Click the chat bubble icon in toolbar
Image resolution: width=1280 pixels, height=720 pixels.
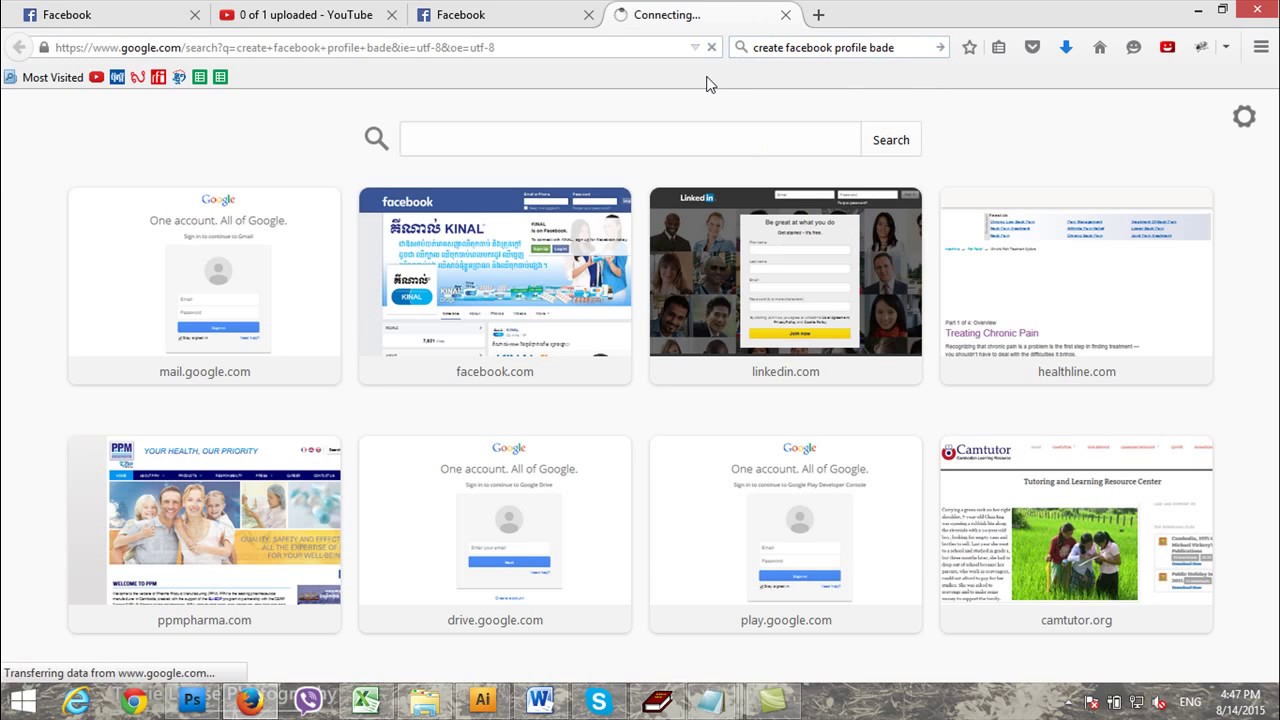[1133, 47]
